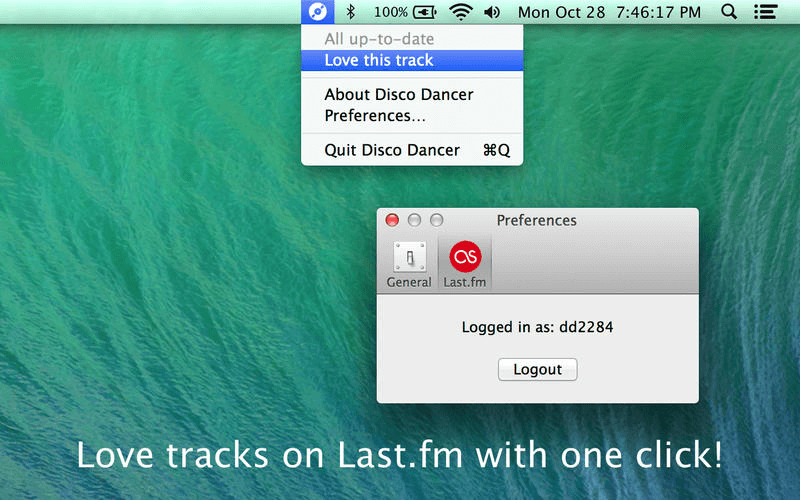Click the Preferences window title
The height and width of the screenshot is (500, 800).
pos(537,220)
